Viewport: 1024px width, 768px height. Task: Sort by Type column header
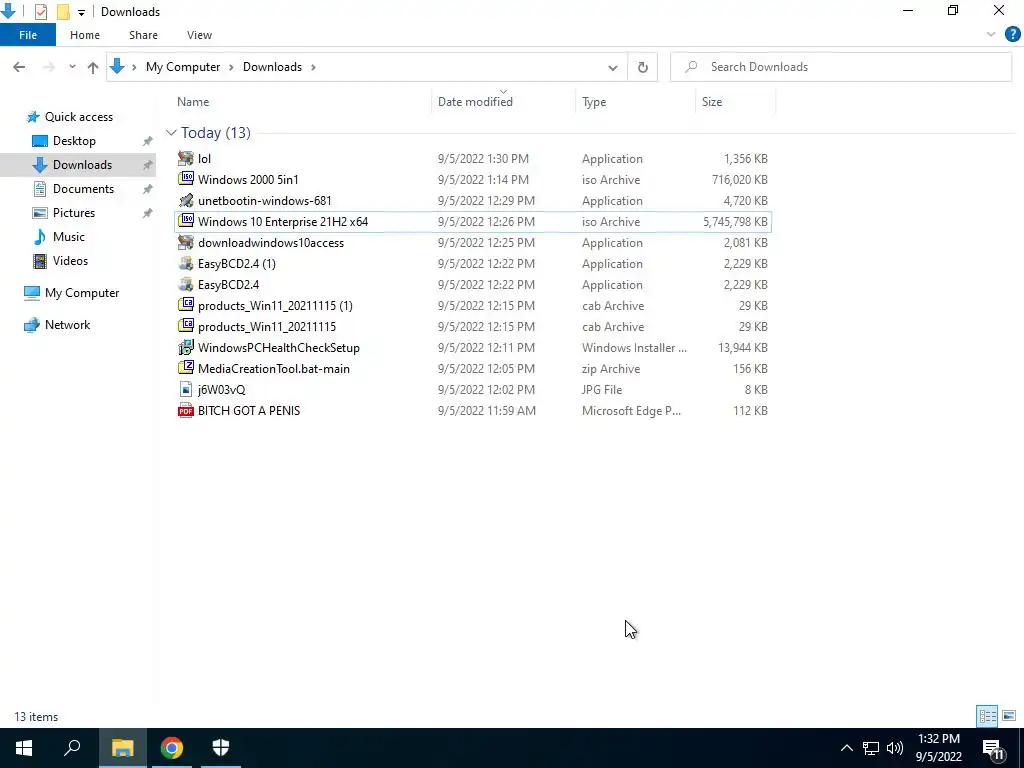tap(635, 102)
